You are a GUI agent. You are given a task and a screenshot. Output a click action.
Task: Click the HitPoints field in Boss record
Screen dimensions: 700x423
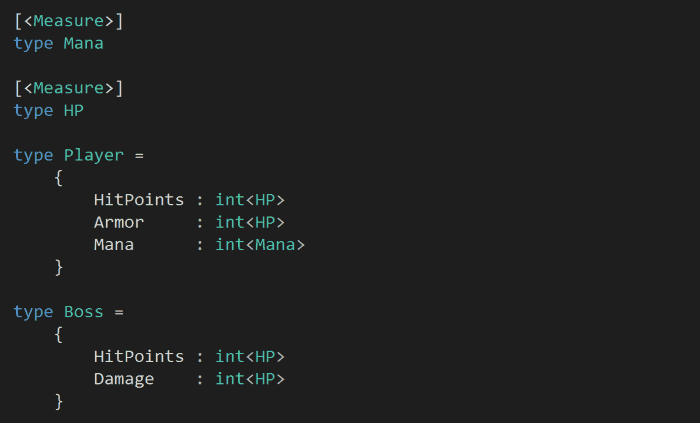[139, 356]
